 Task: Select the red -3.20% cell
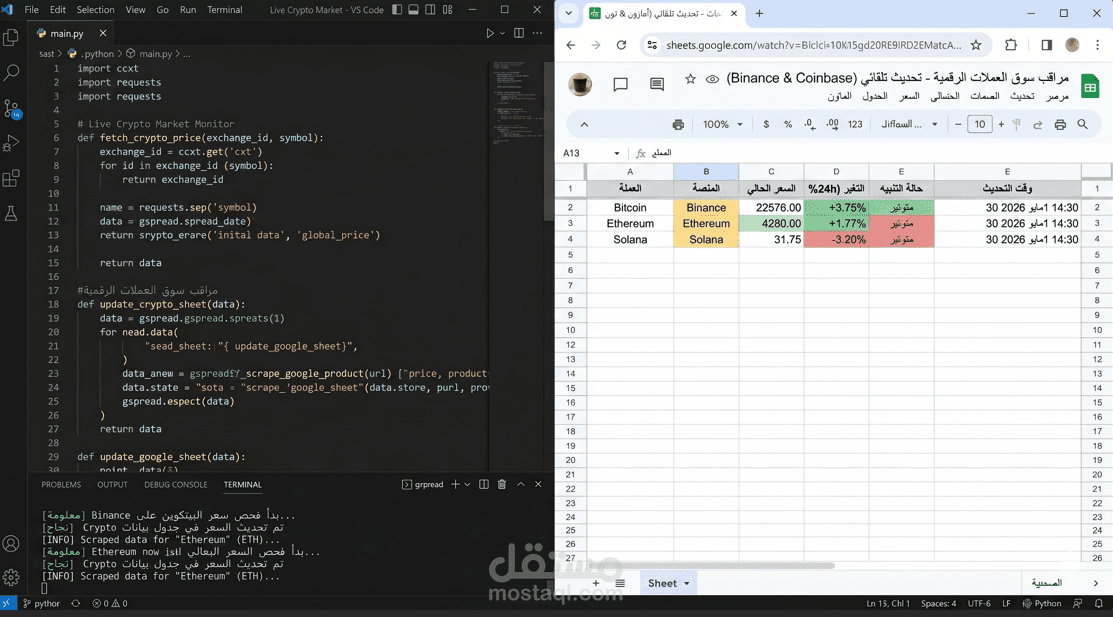point(836,239)
